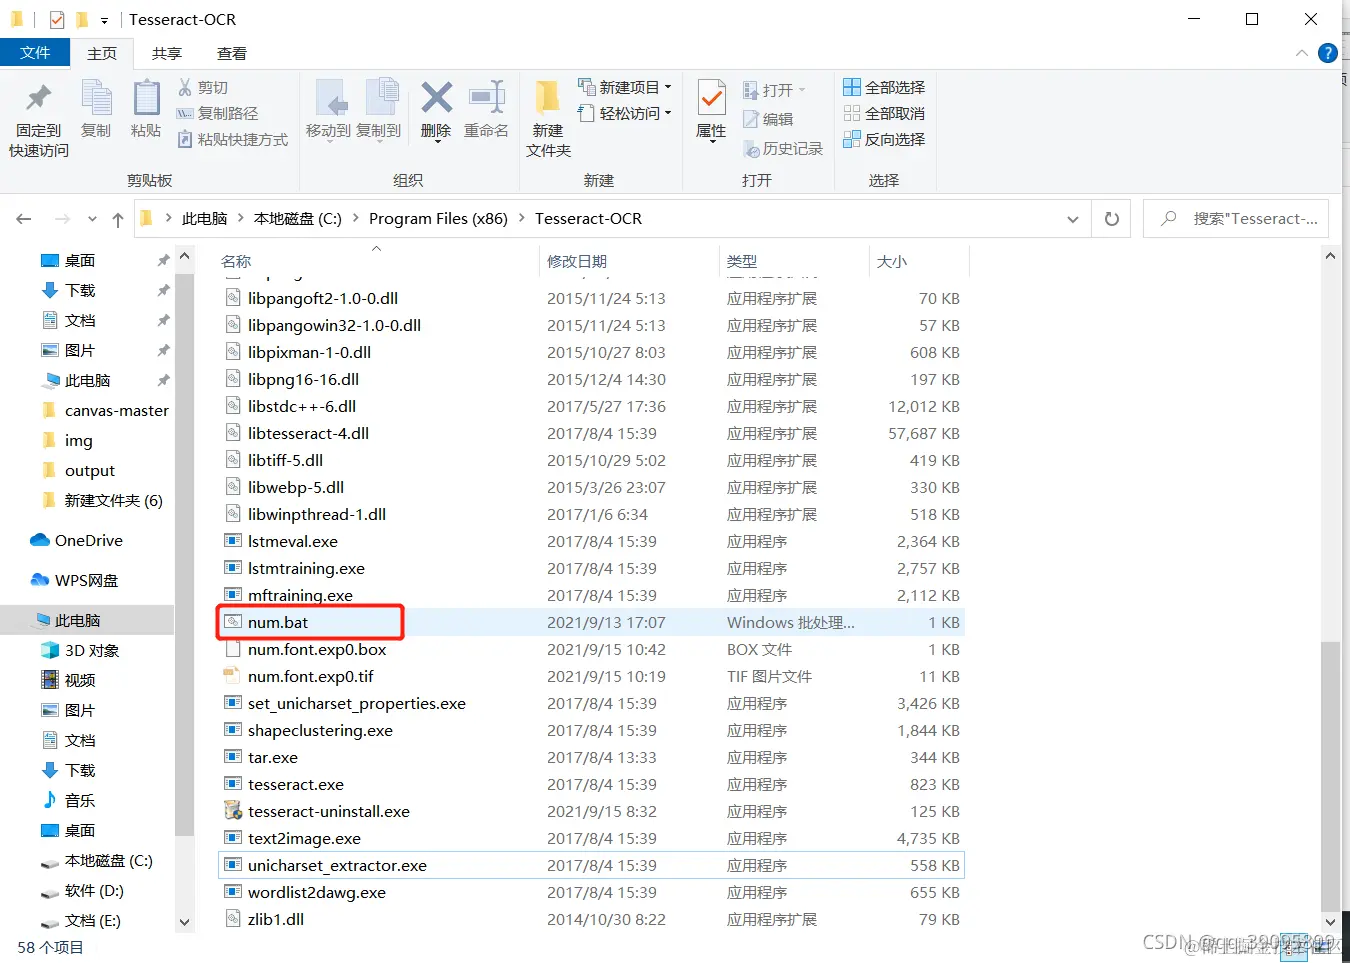Open the 视频 videos folder

click(68, 680)
